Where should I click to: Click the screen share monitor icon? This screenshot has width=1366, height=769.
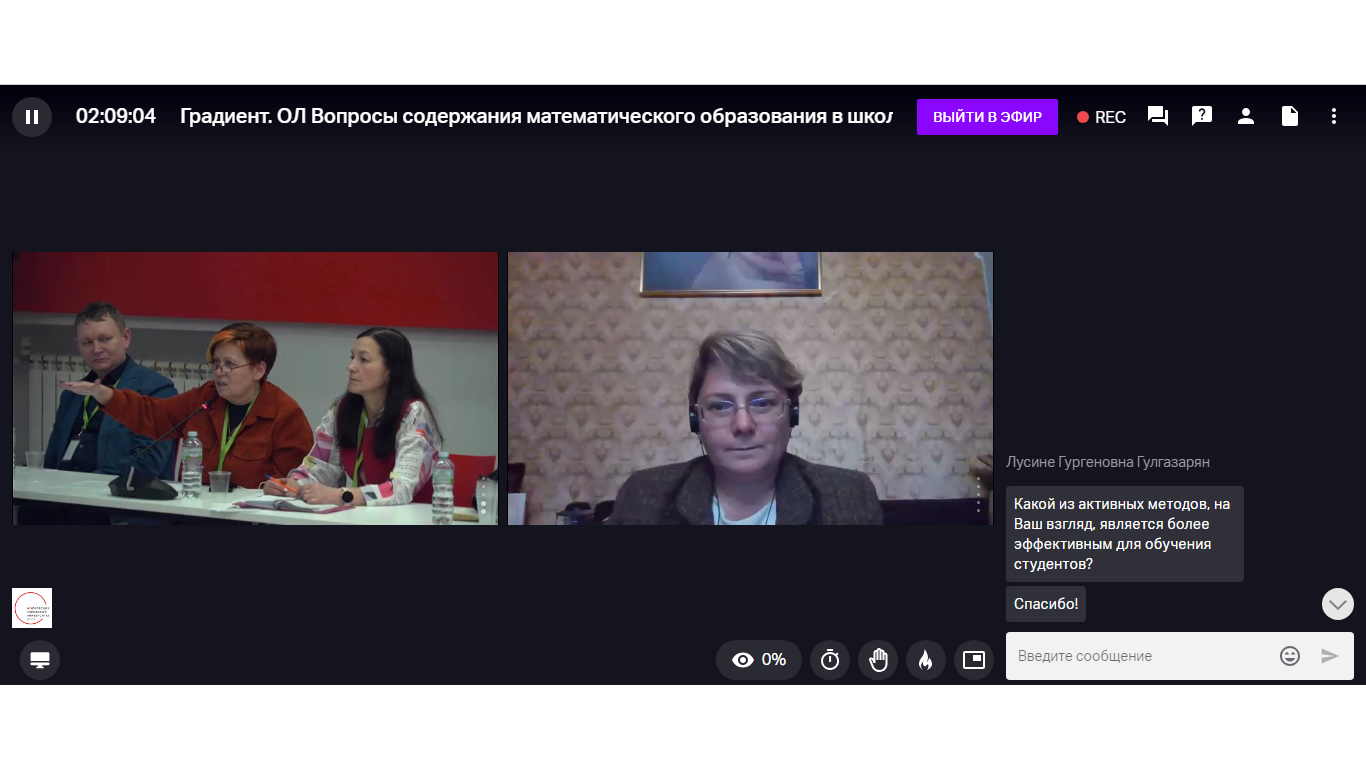coord(40,660)
